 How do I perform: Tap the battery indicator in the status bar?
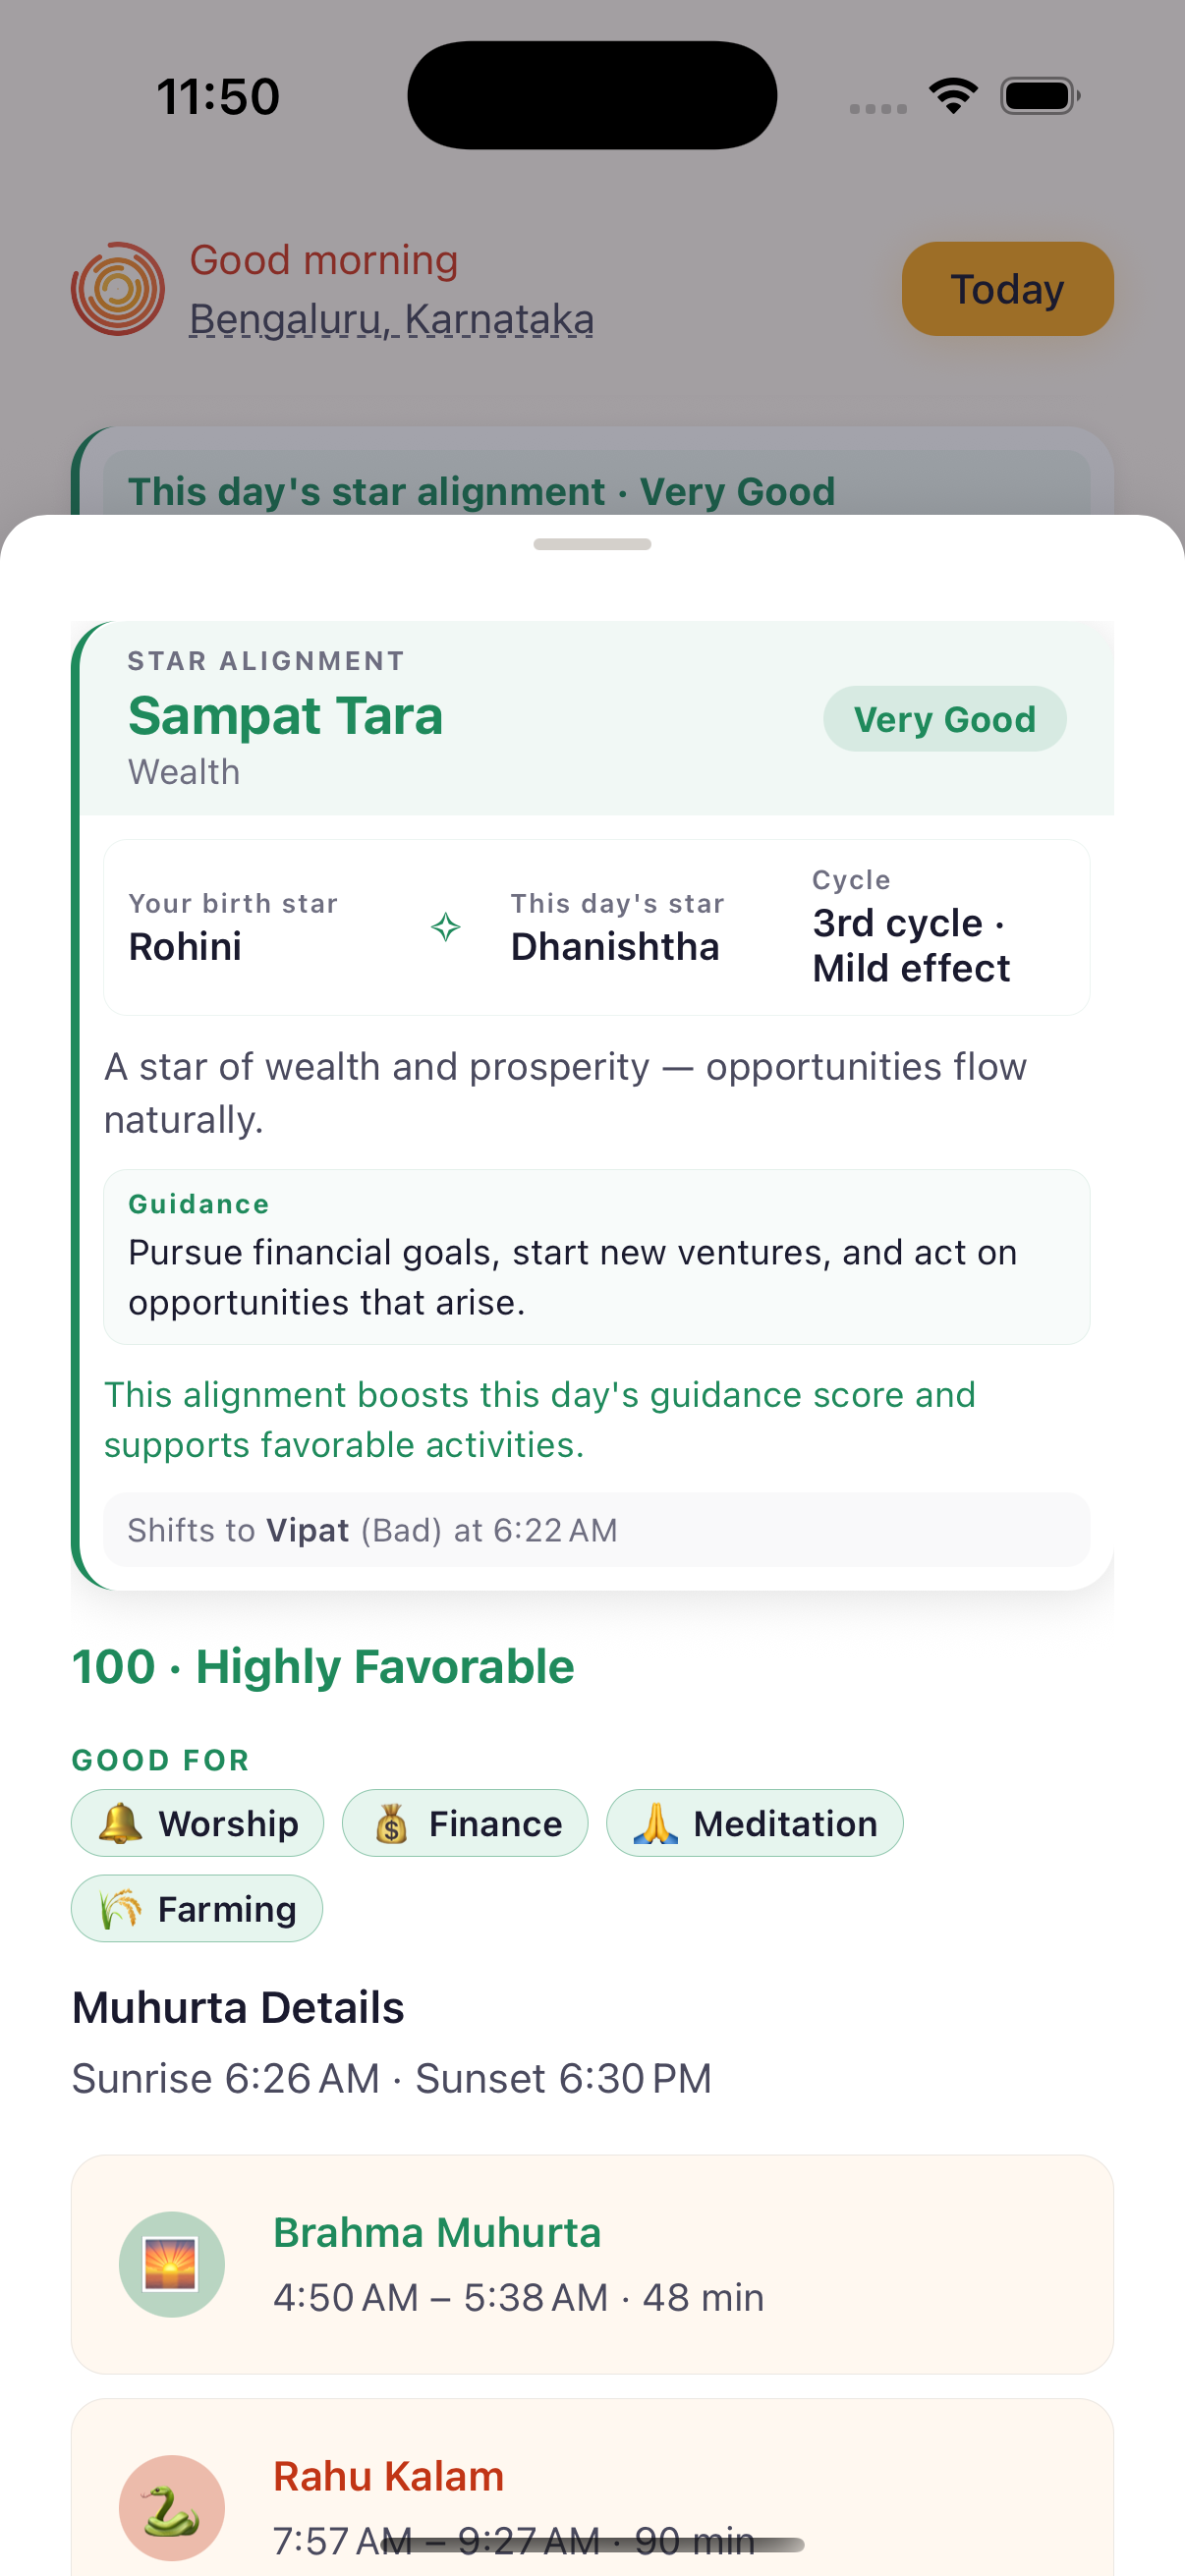(x=1039, y=94)
